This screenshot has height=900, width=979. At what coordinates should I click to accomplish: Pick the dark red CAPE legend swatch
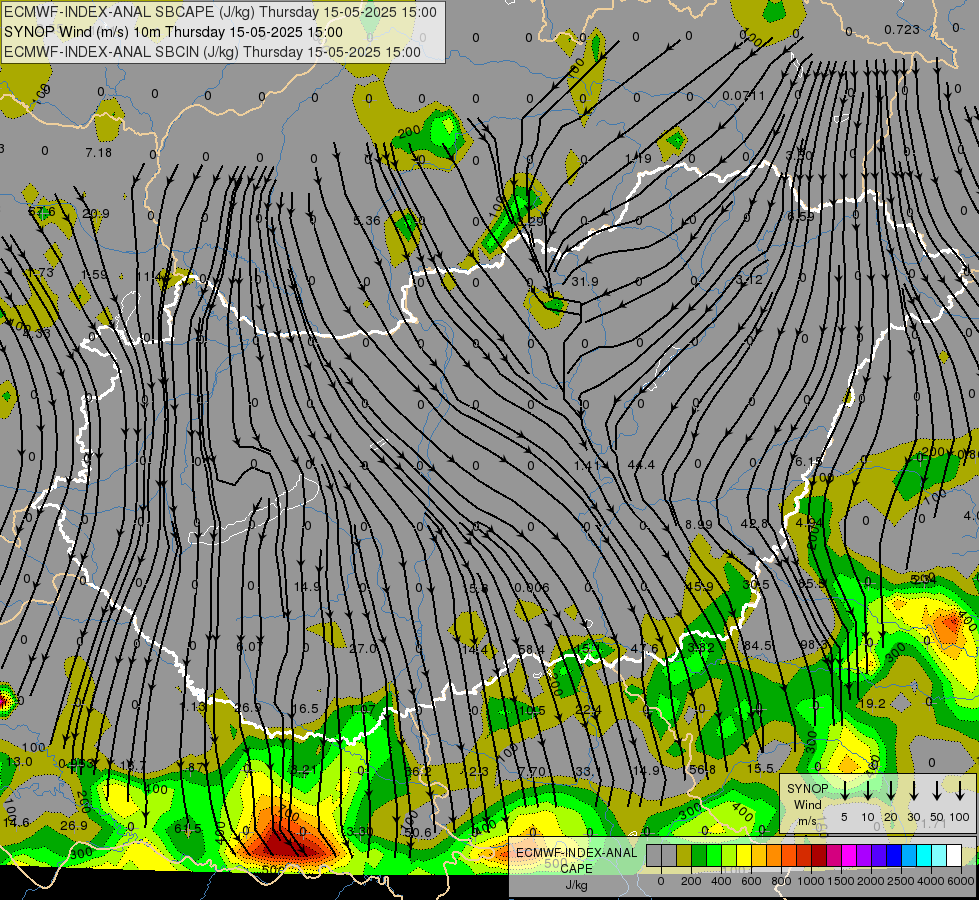point(819,855)
